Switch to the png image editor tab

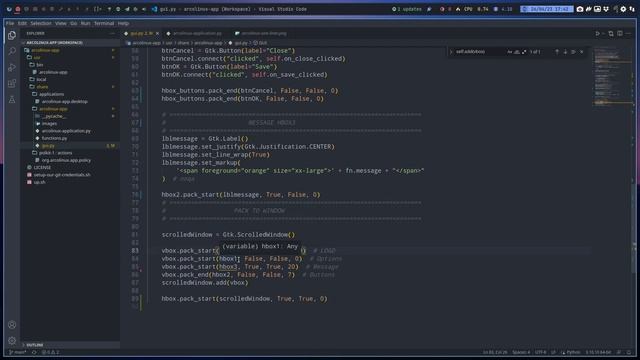(x=264, y=33)
